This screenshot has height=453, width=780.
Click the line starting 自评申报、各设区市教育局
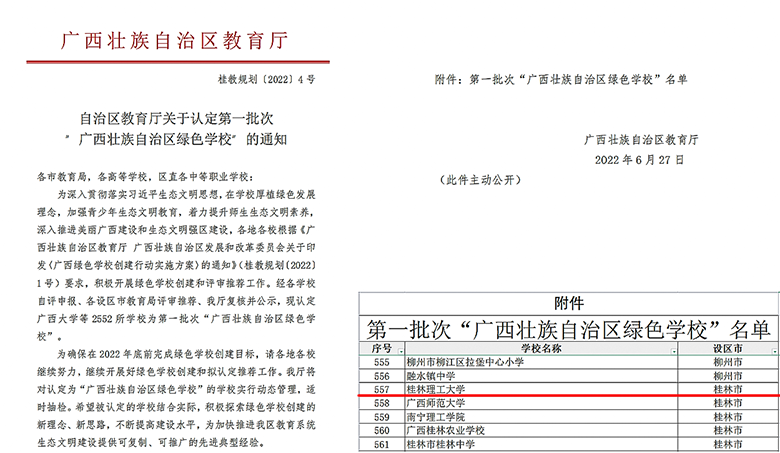point(176,301)
